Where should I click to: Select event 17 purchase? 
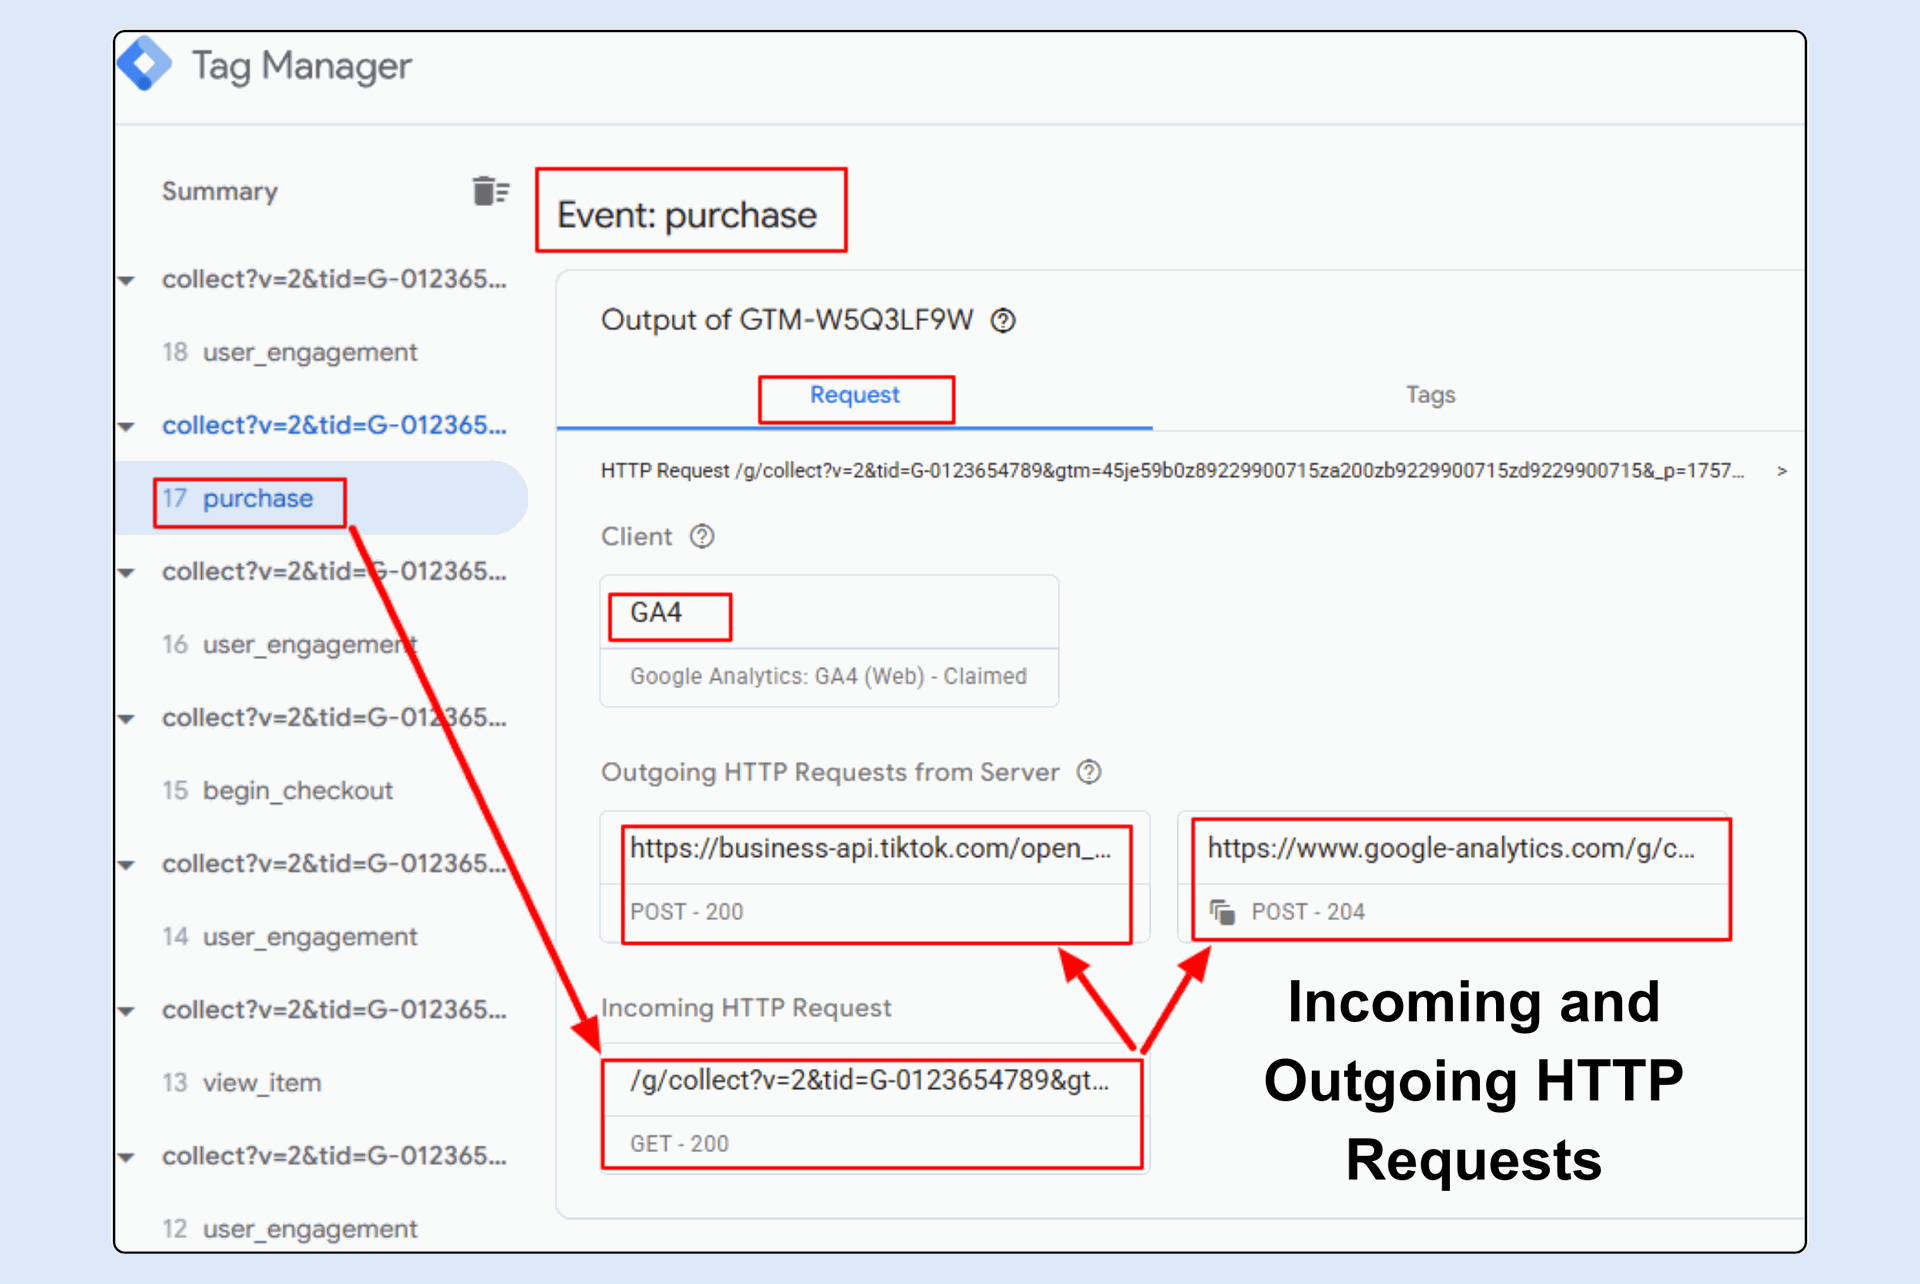tap(257, 499)
